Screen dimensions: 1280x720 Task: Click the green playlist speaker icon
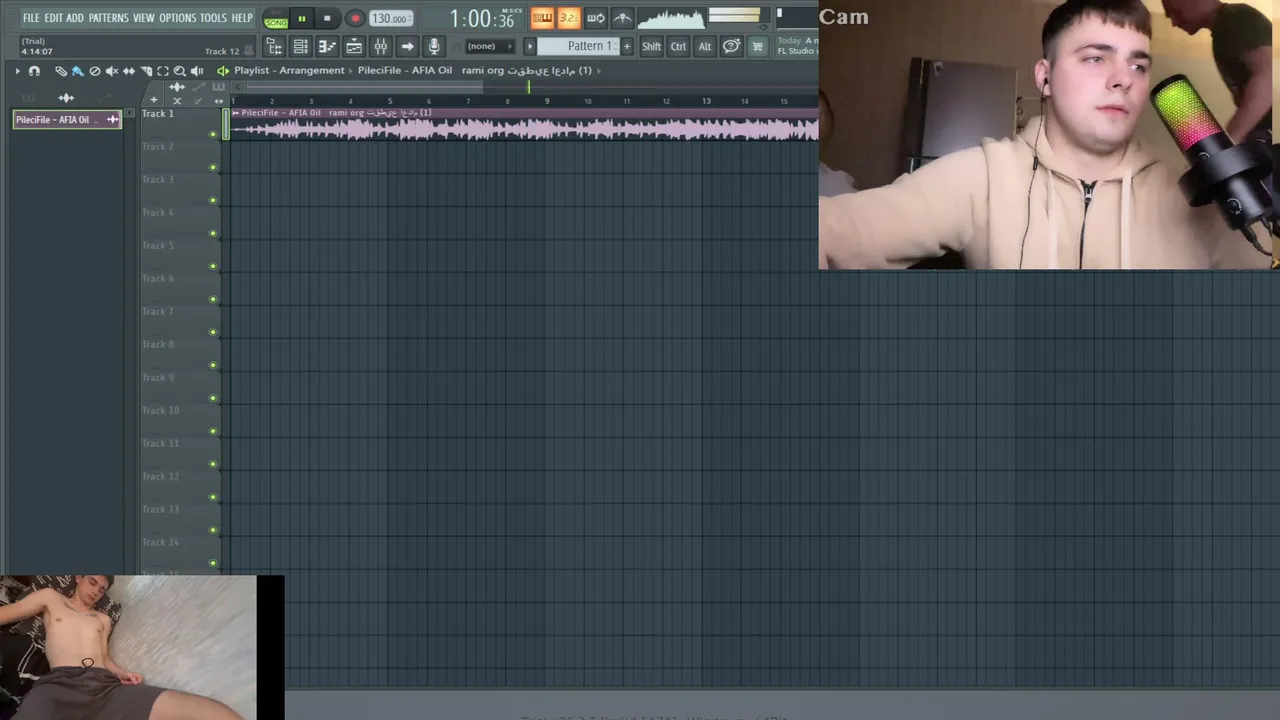point(223,71)
